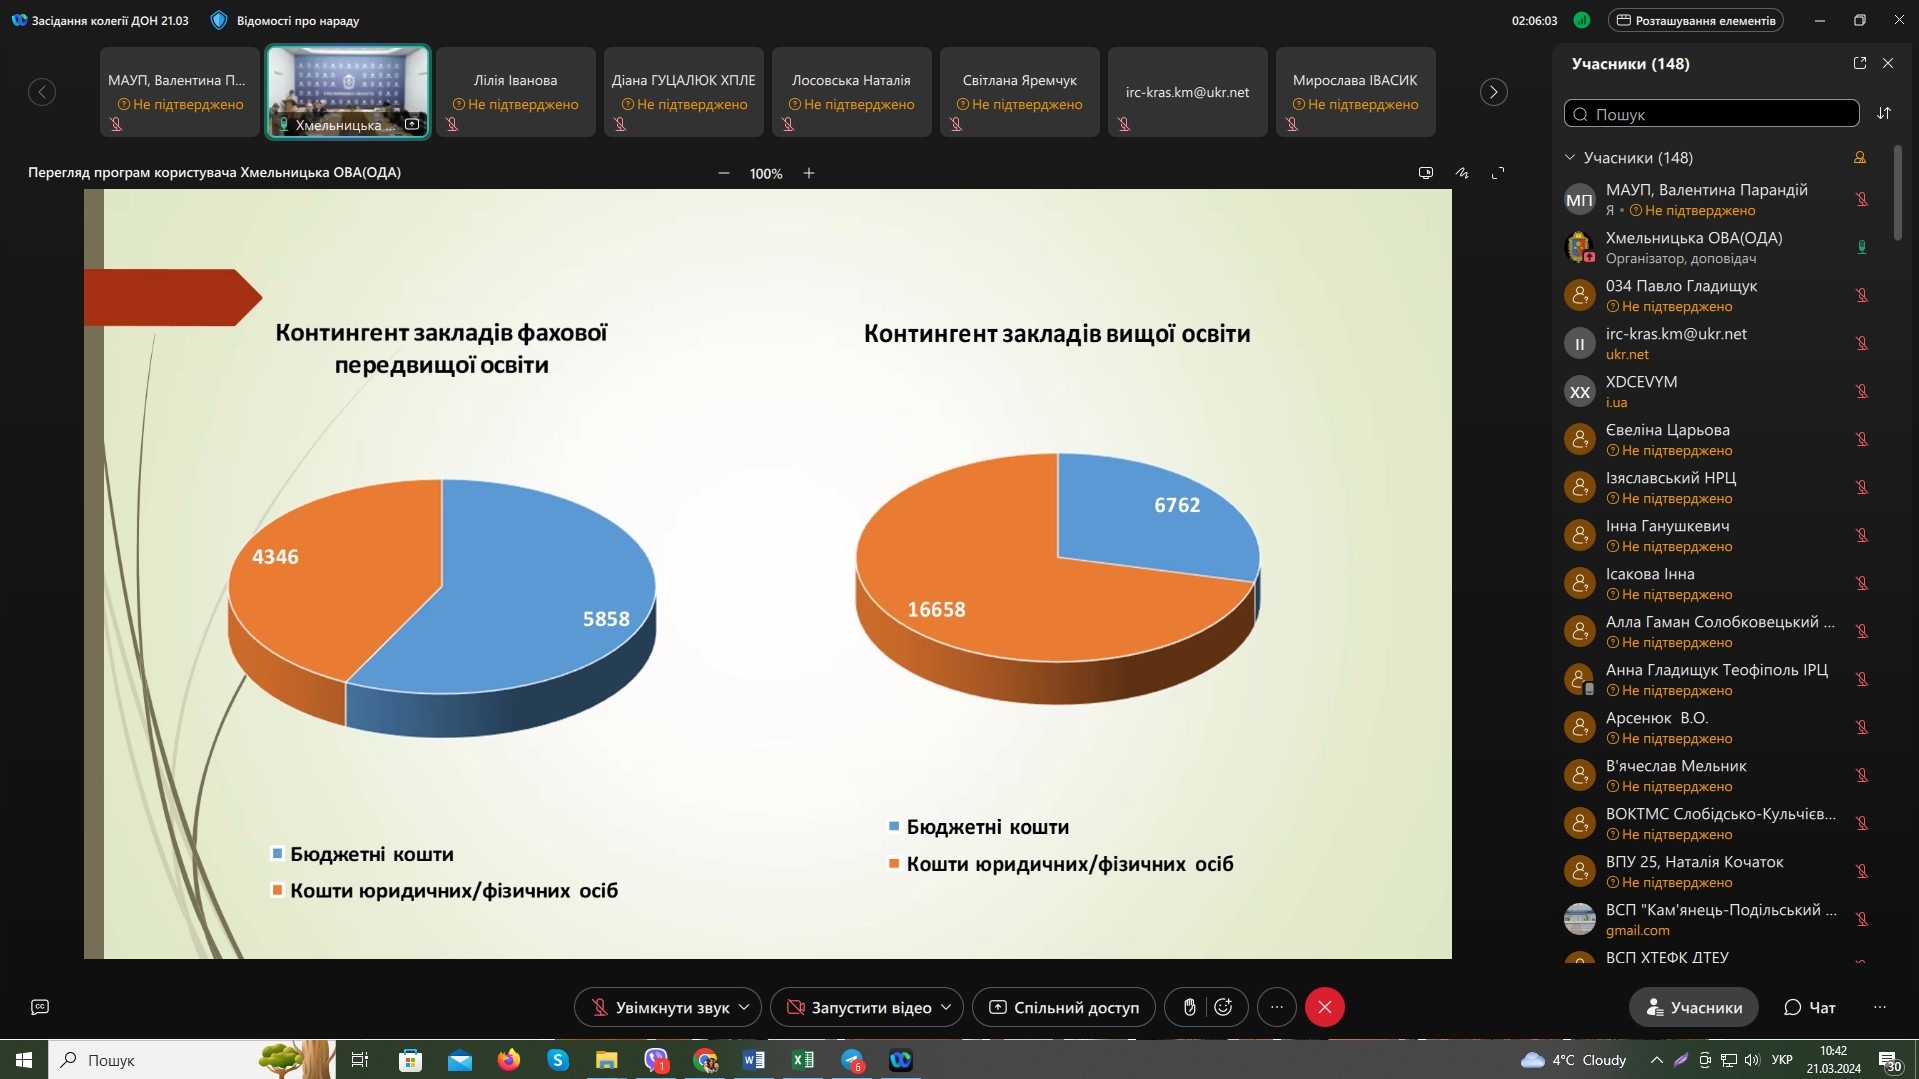This screenshot has width=1919, height=1079.
Task: Pop out the participants panel
Action: pos(1859,63)
